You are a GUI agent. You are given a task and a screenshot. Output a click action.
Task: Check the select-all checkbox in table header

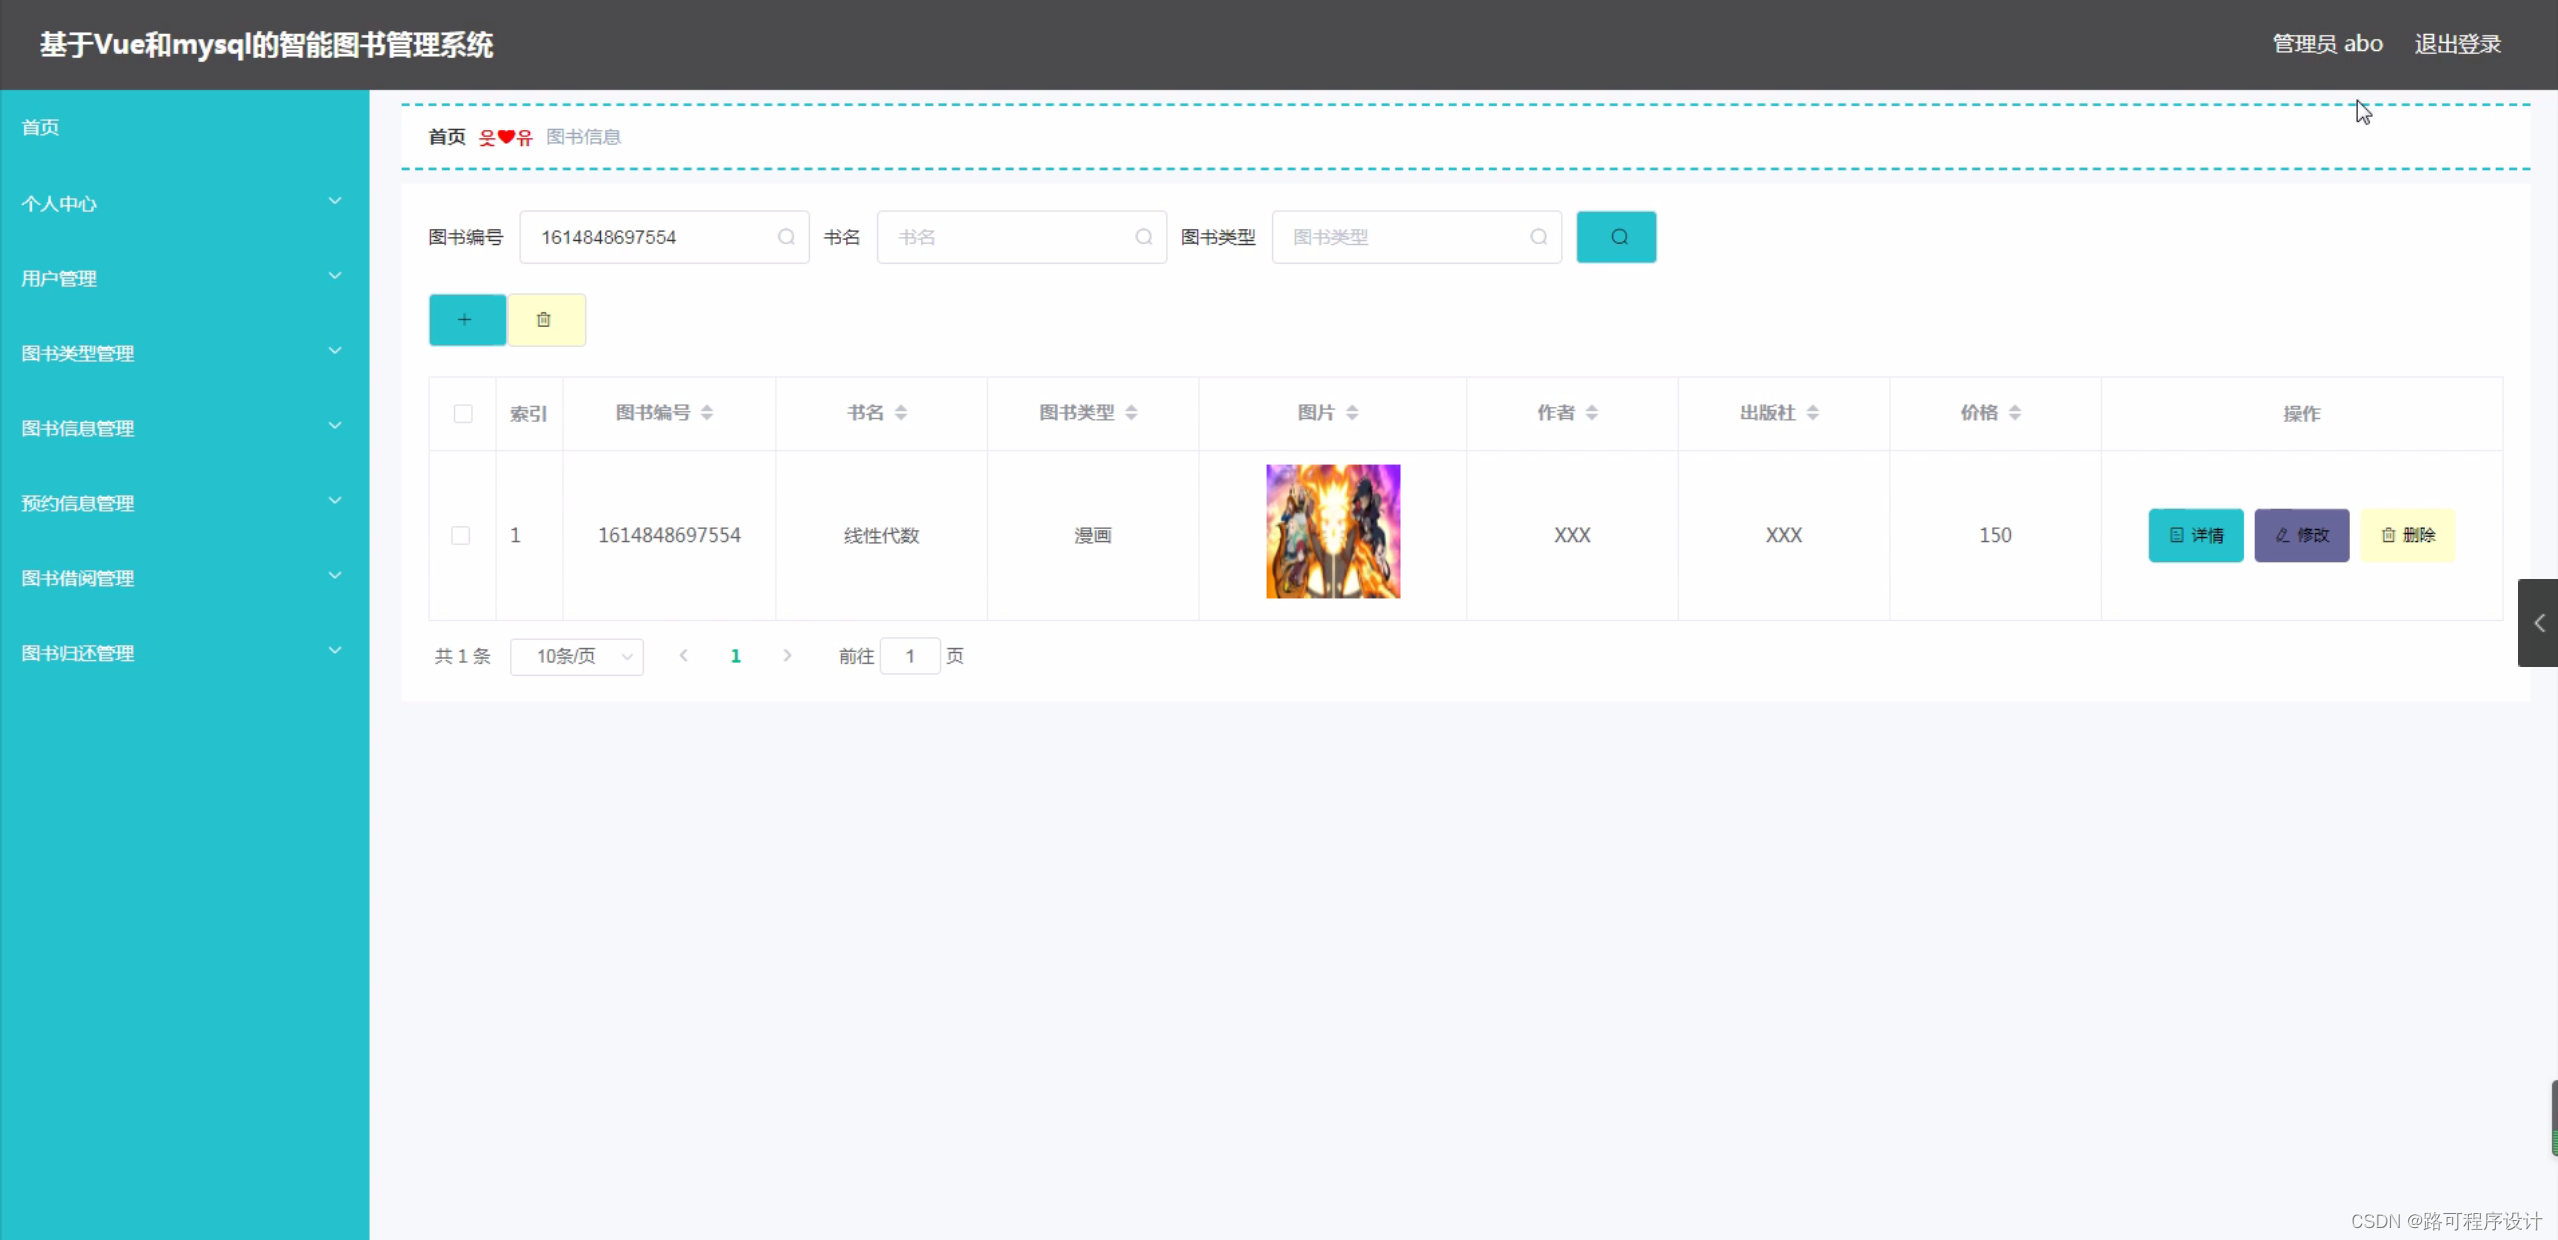(x=461, y=413)
